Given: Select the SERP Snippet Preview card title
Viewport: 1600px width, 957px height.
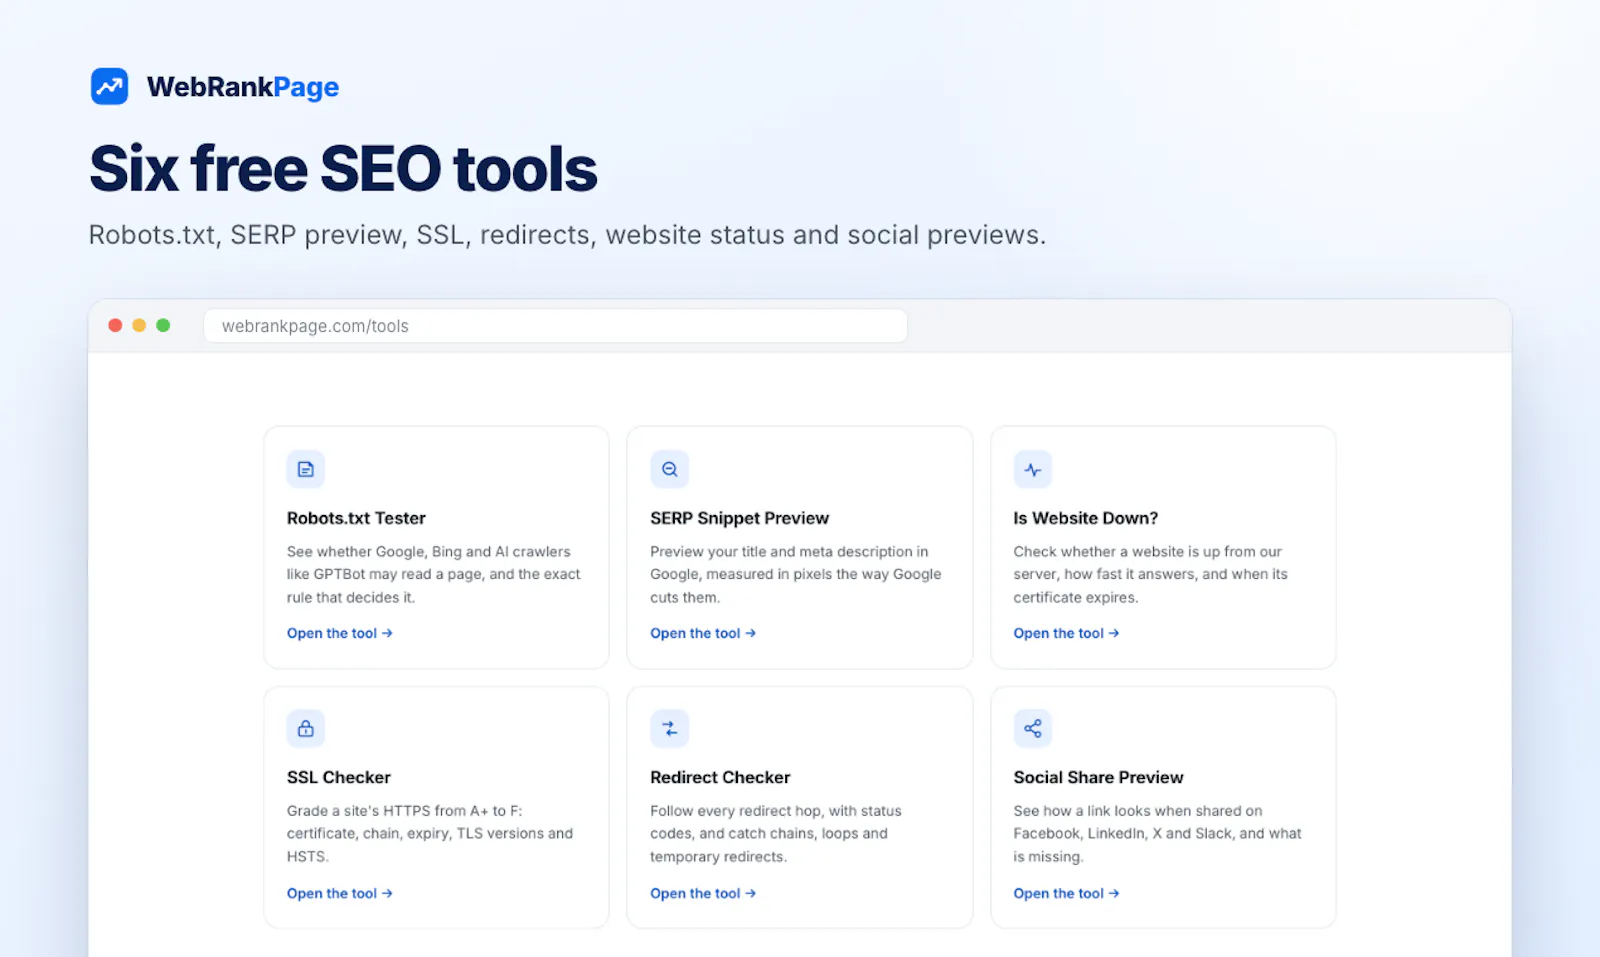Looking at the screenshot, I should click(740, 518).
